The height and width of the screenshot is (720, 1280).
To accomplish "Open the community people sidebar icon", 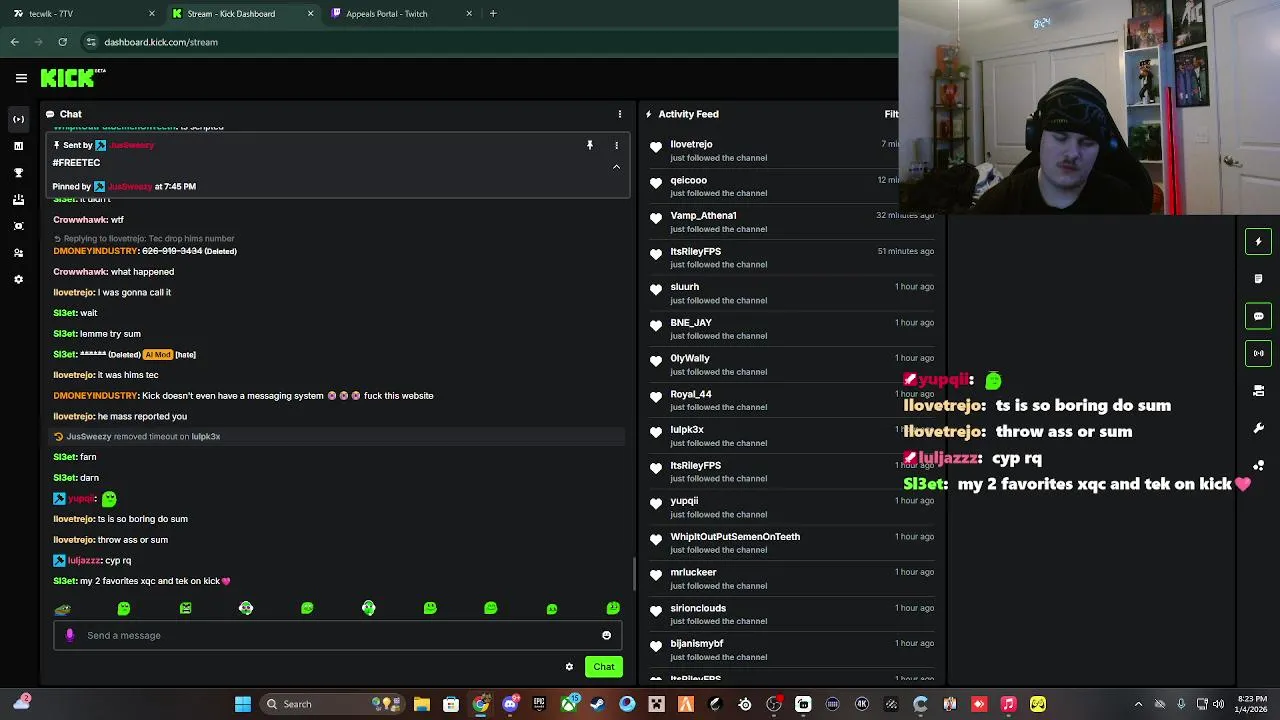I will click(18, 253).
